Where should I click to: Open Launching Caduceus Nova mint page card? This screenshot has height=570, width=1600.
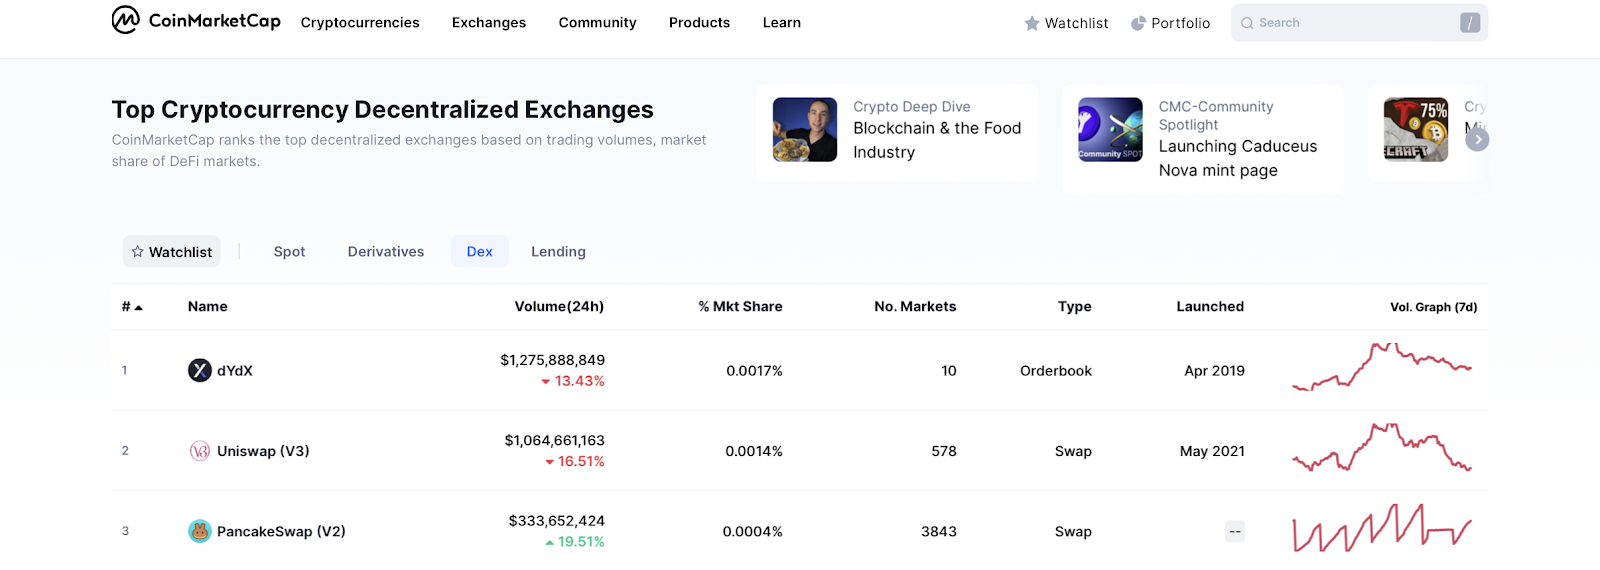click(1203, 139)
